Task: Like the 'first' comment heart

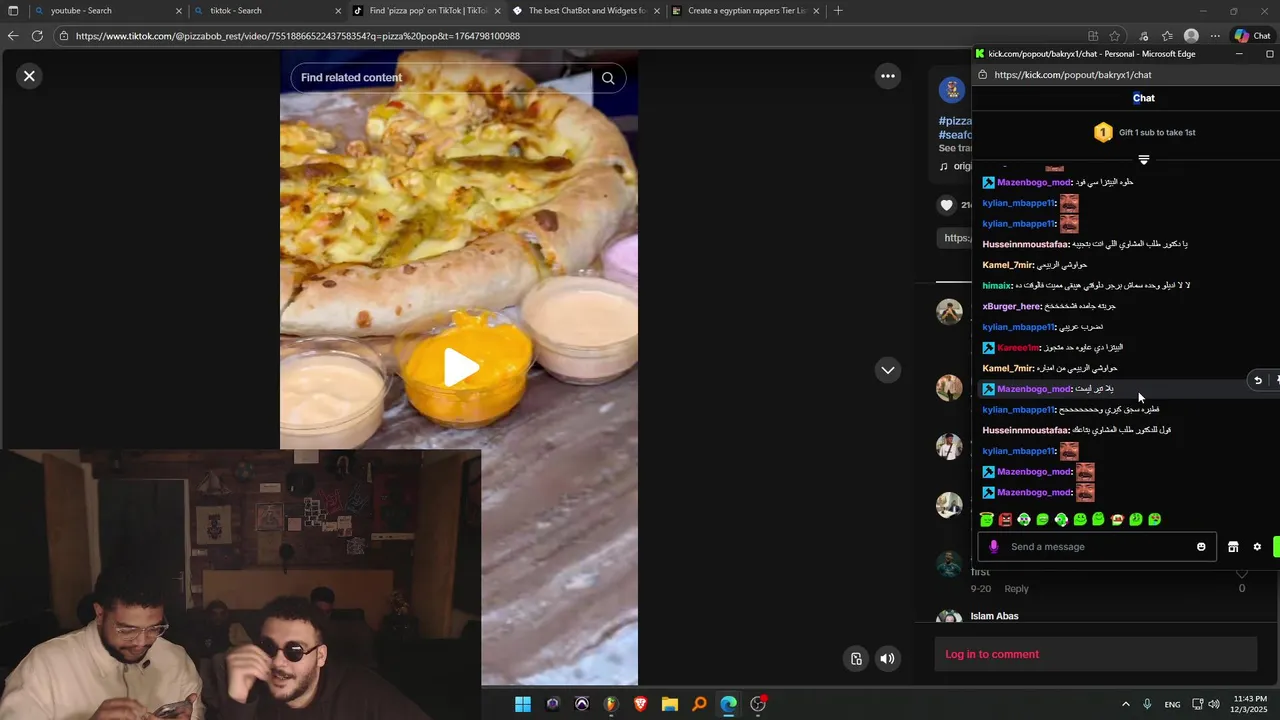Action: point(1242,574)
